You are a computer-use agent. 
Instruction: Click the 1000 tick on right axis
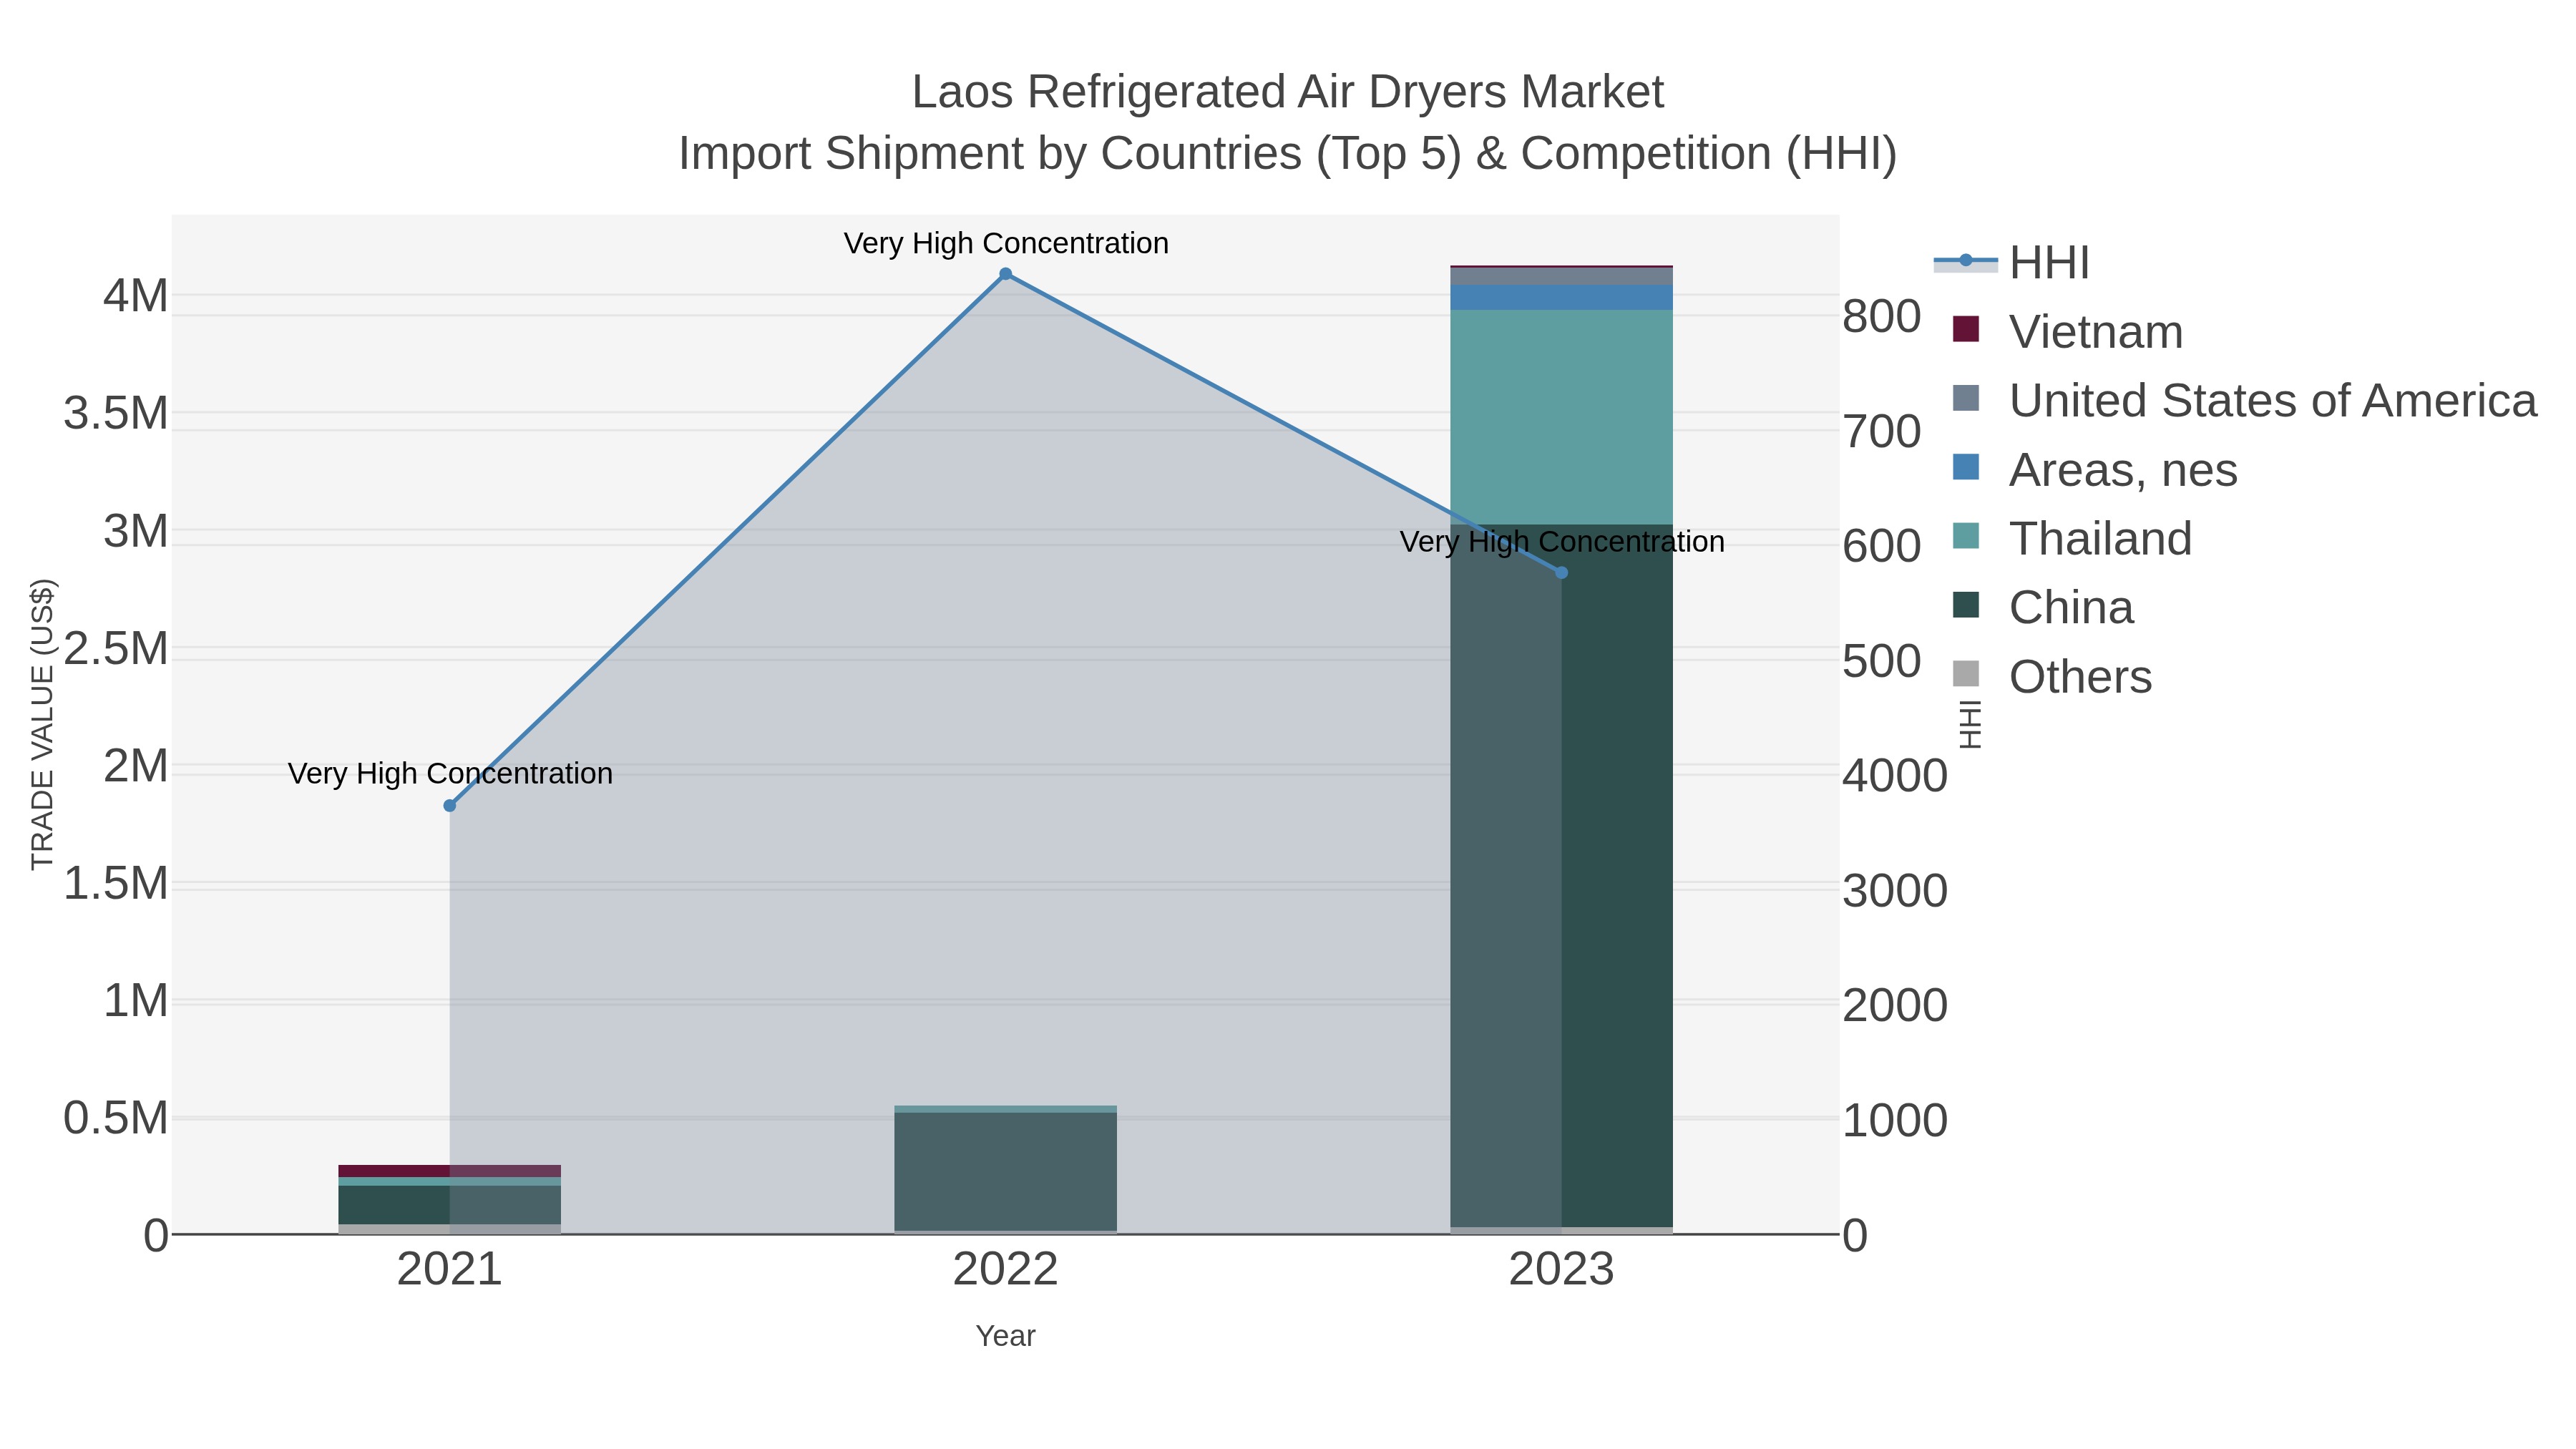tap(1895, 1121)
